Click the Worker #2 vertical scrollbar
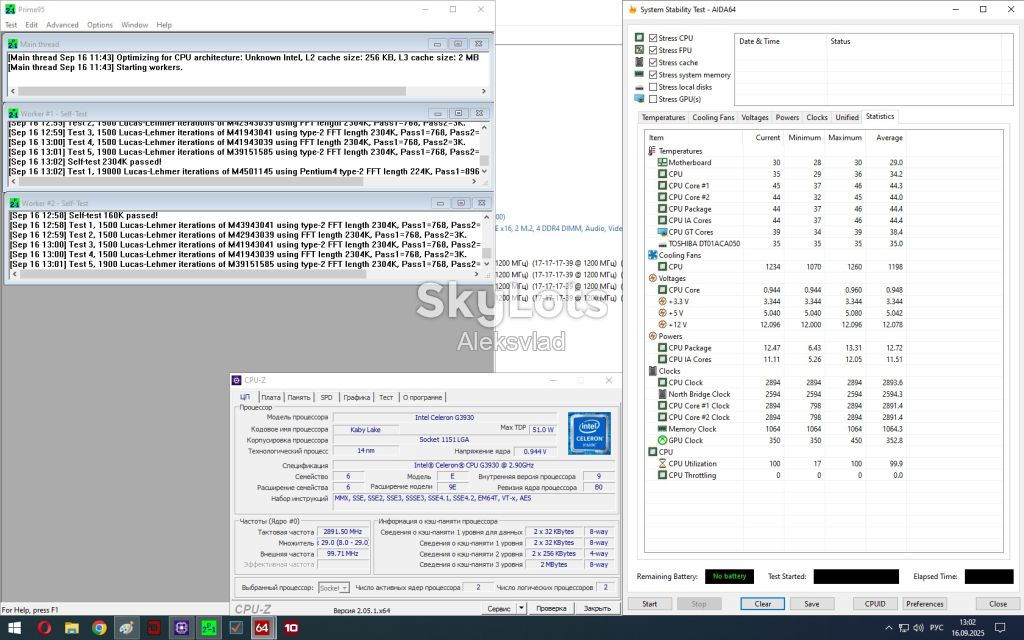 click(x=486, y=239)
